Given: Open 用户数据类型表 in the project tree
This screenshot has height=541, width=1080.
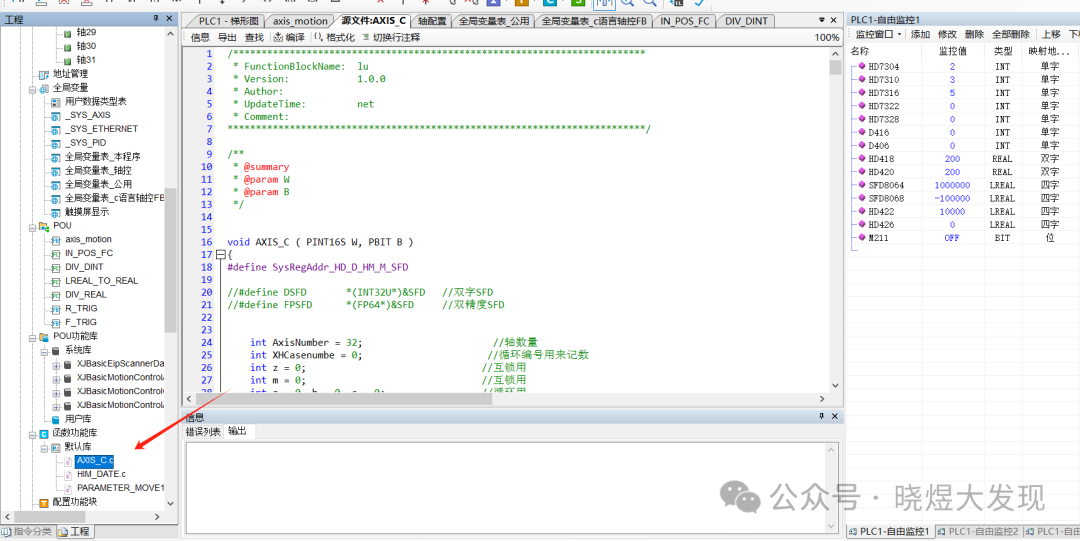Looking at the screenshot, I should point(96,101).
